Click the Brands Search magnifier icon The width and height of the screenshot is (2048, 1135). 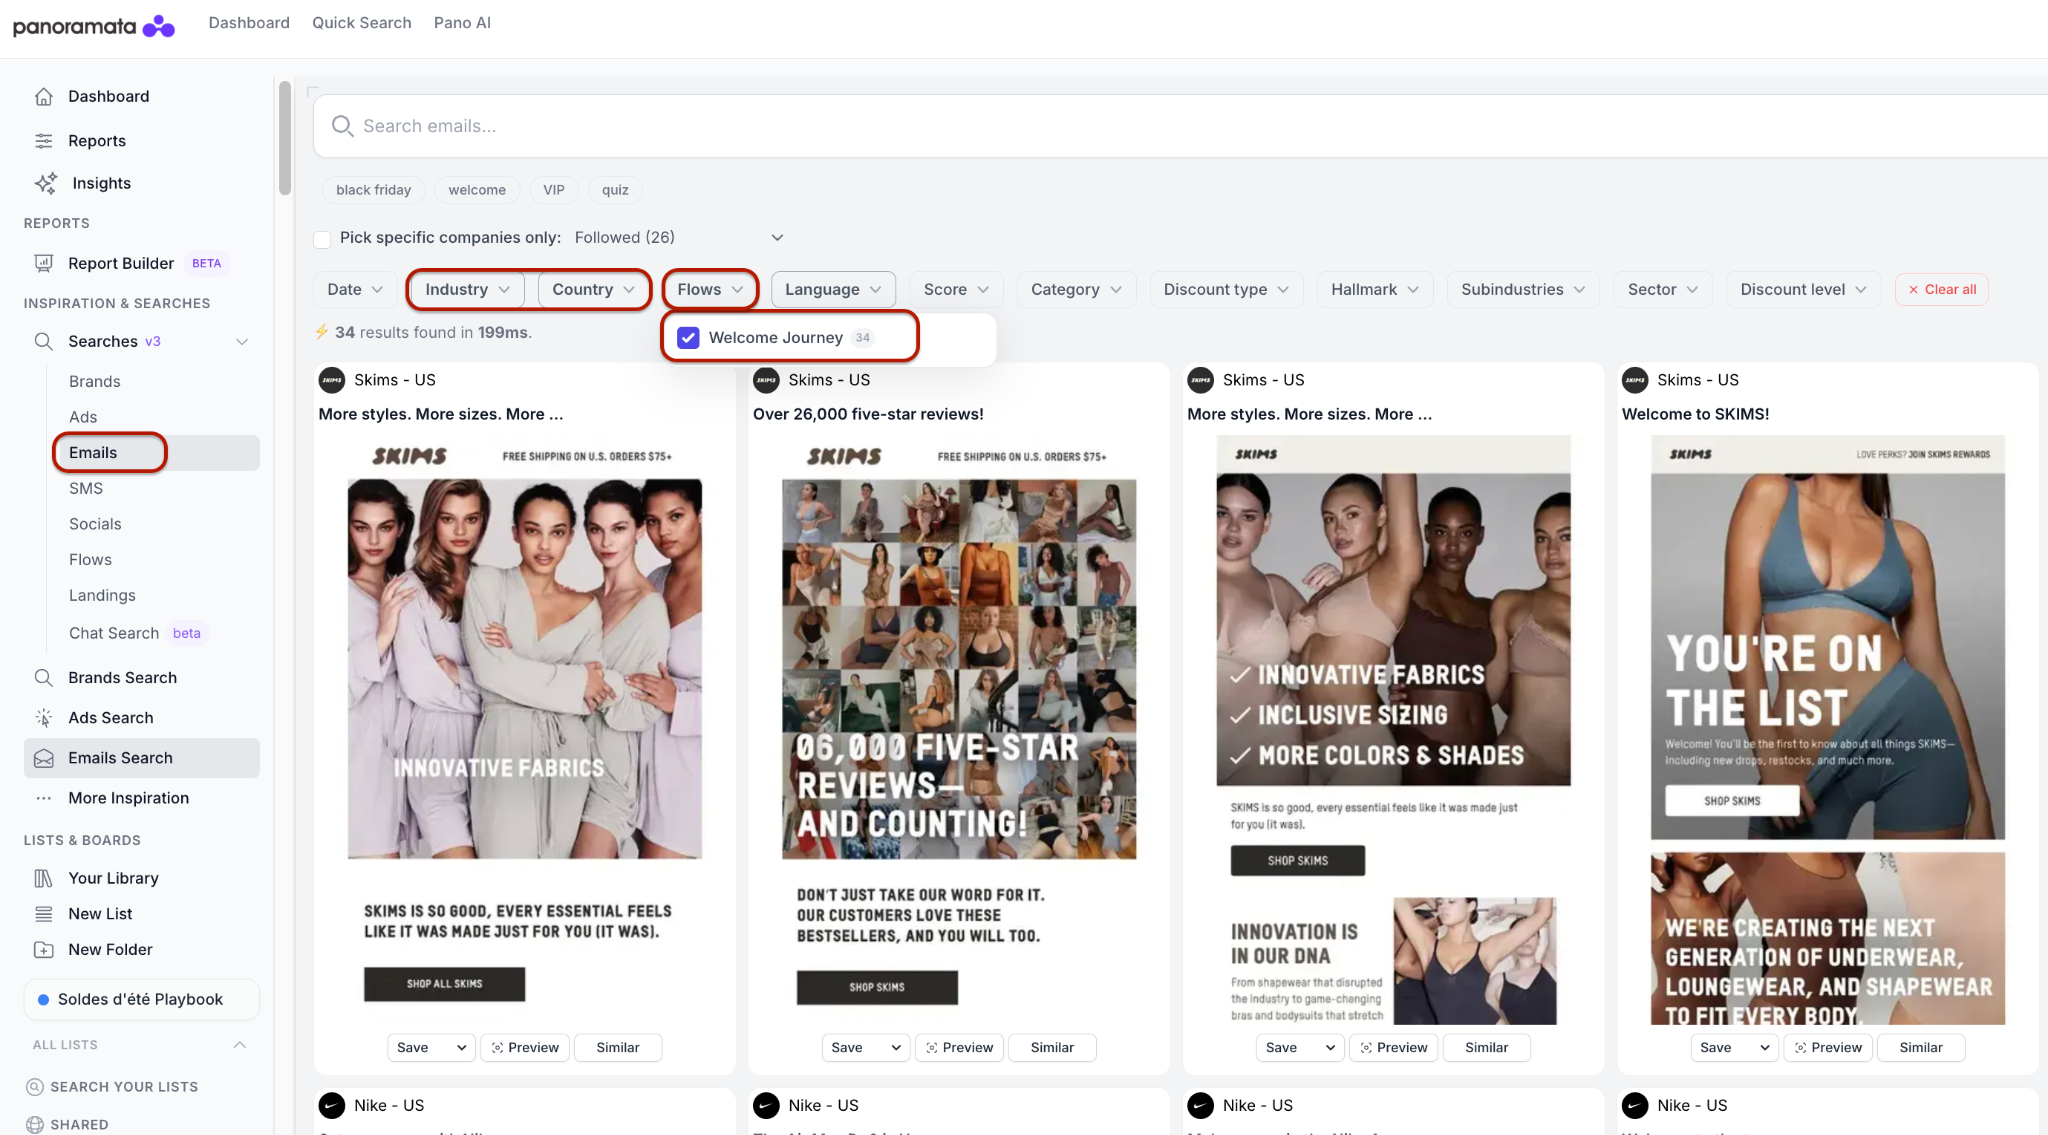[44, 678]
